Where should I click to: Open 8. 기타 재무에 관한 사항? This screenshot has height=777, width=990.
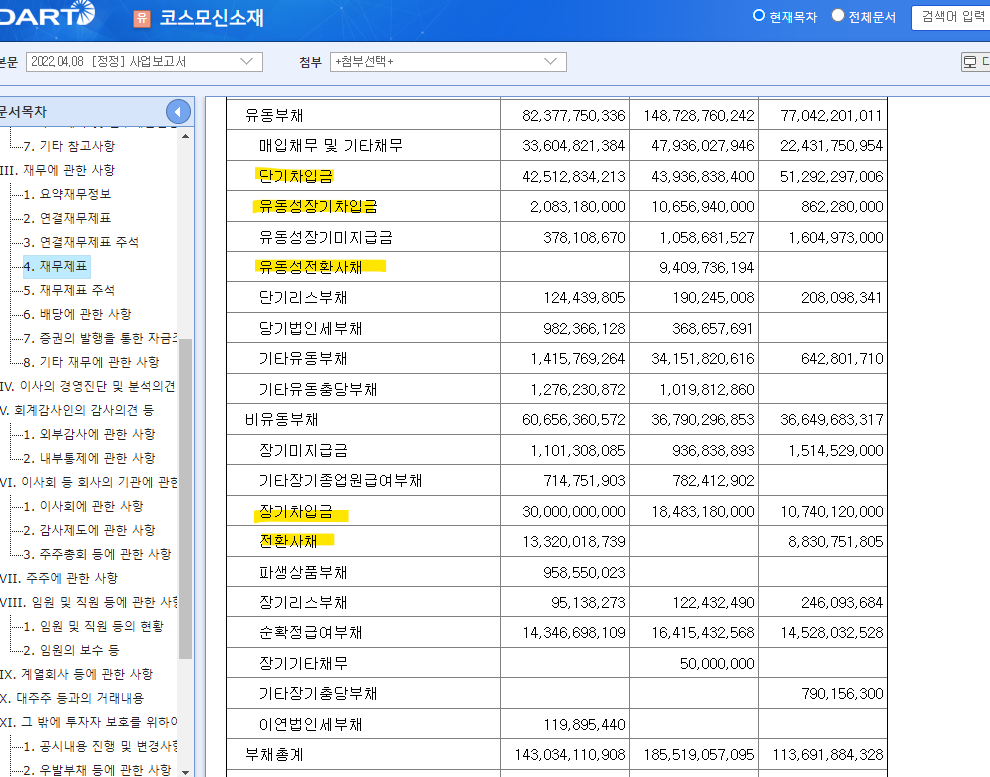pos(91,362)
